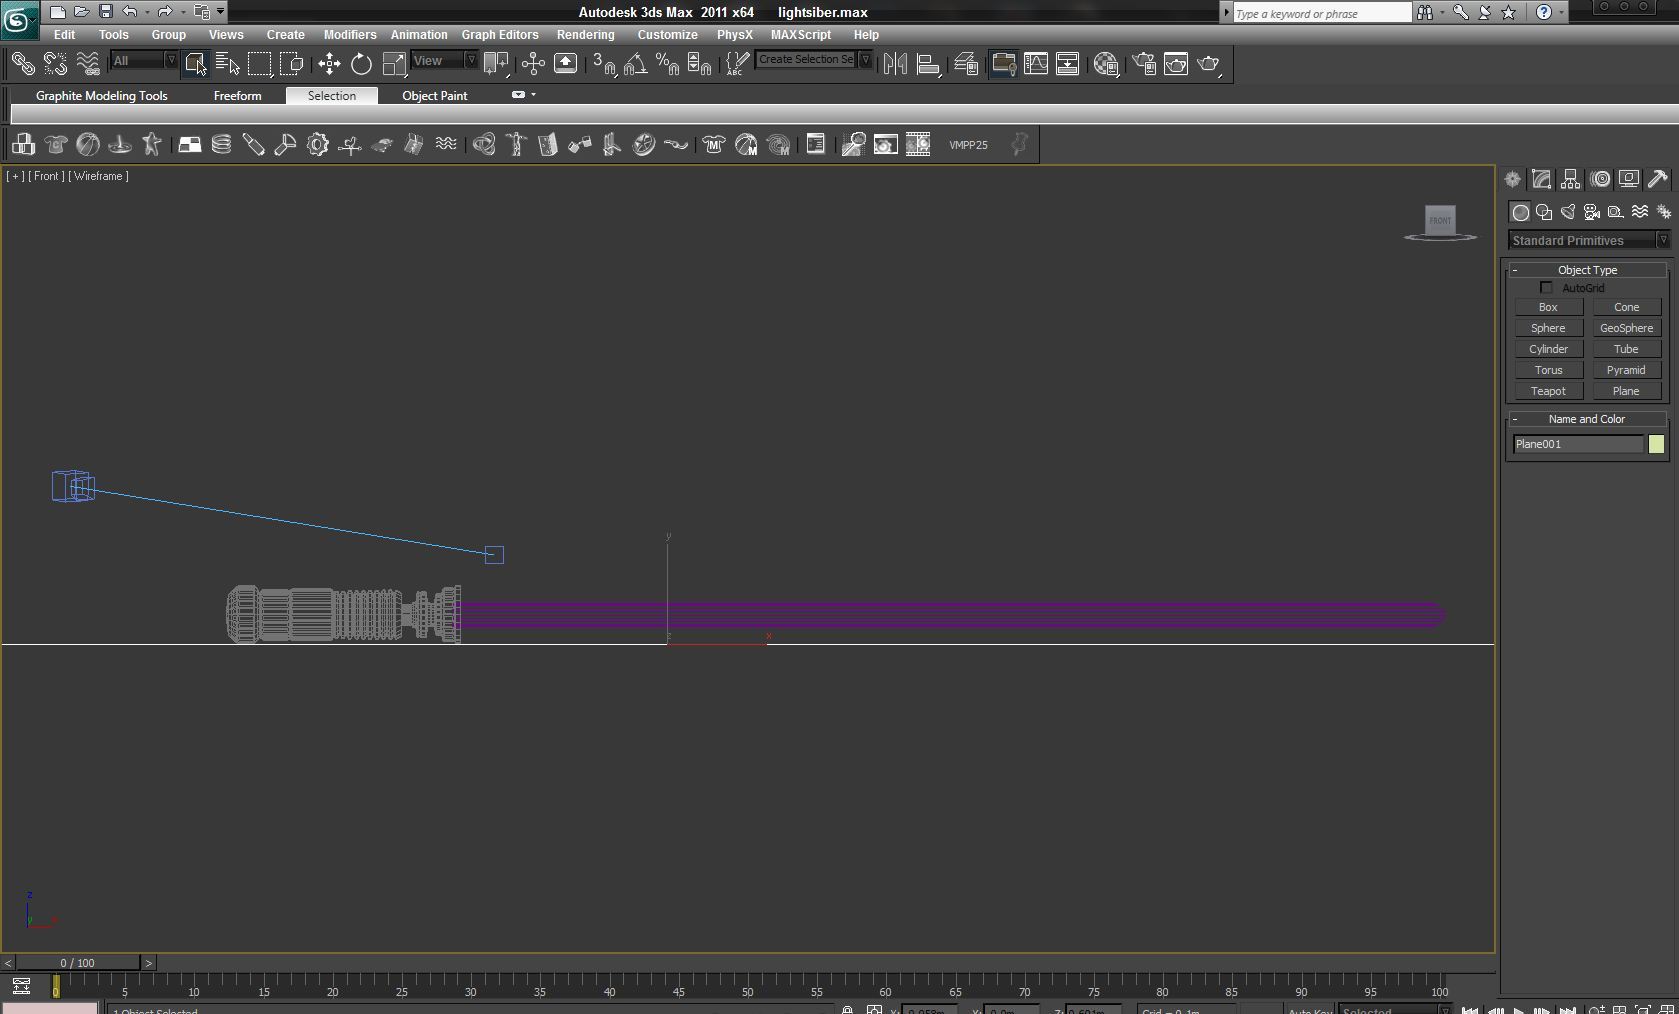Screen dimensions: 1679x1014
Task: Open the selection filter All dropdown
Action: [x=143, y=61]
